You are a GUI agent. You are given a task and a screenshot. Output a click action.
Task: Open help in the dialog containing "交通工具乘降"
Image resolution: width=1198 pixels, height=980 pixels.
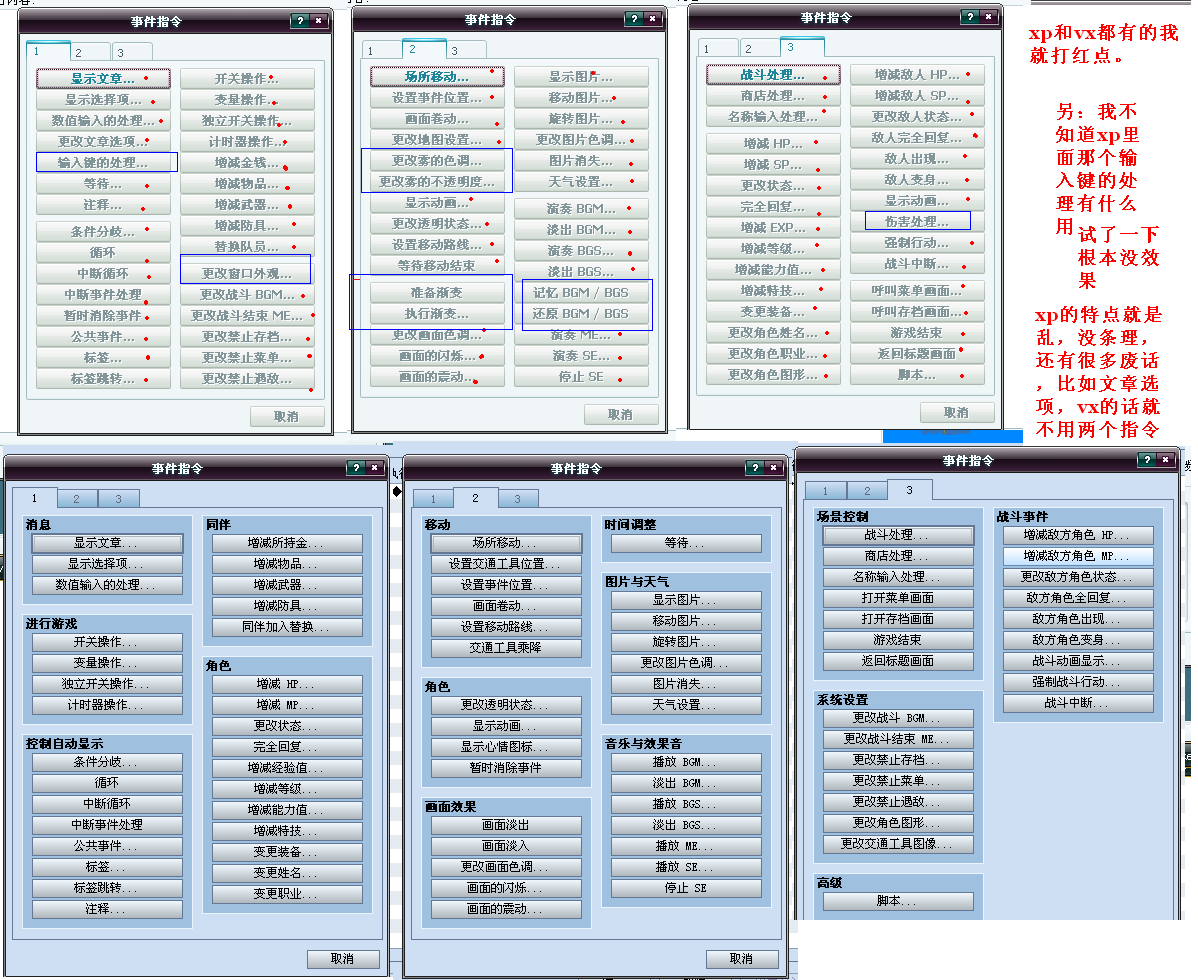click(x=755, y=467)
